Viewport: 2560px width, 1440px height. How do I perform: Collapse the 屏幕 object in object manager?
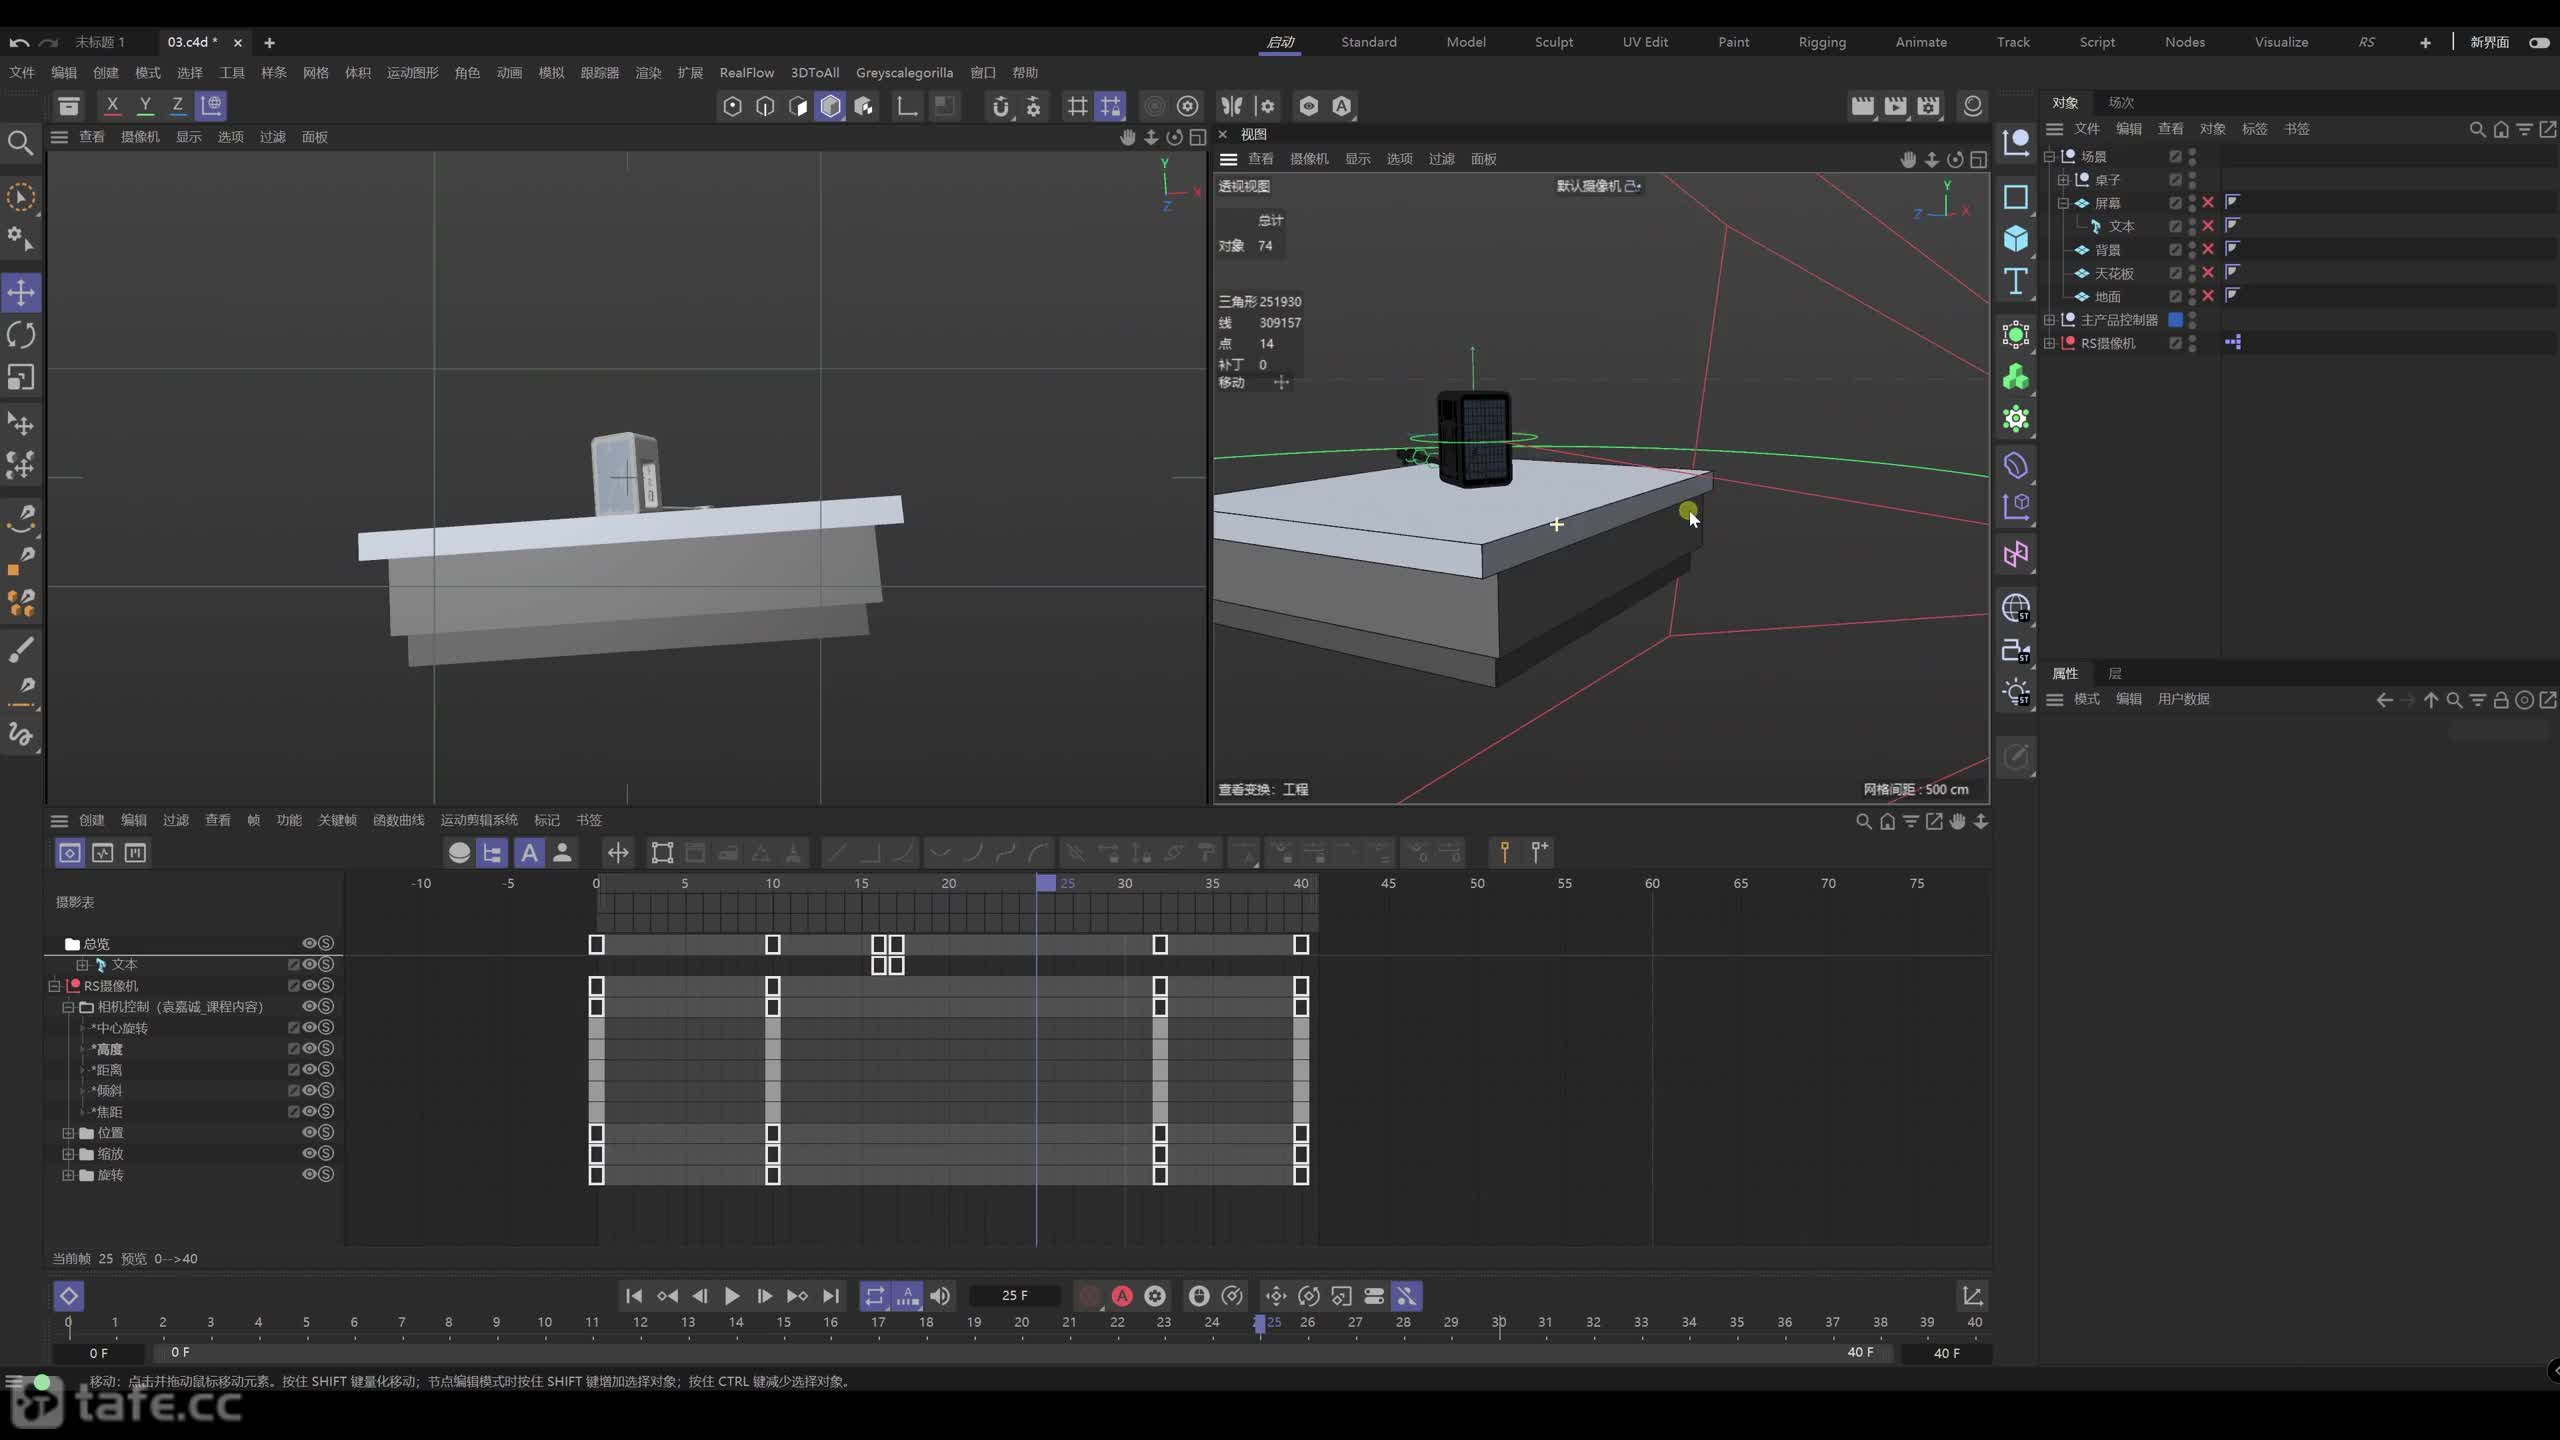coord(2063,203)
